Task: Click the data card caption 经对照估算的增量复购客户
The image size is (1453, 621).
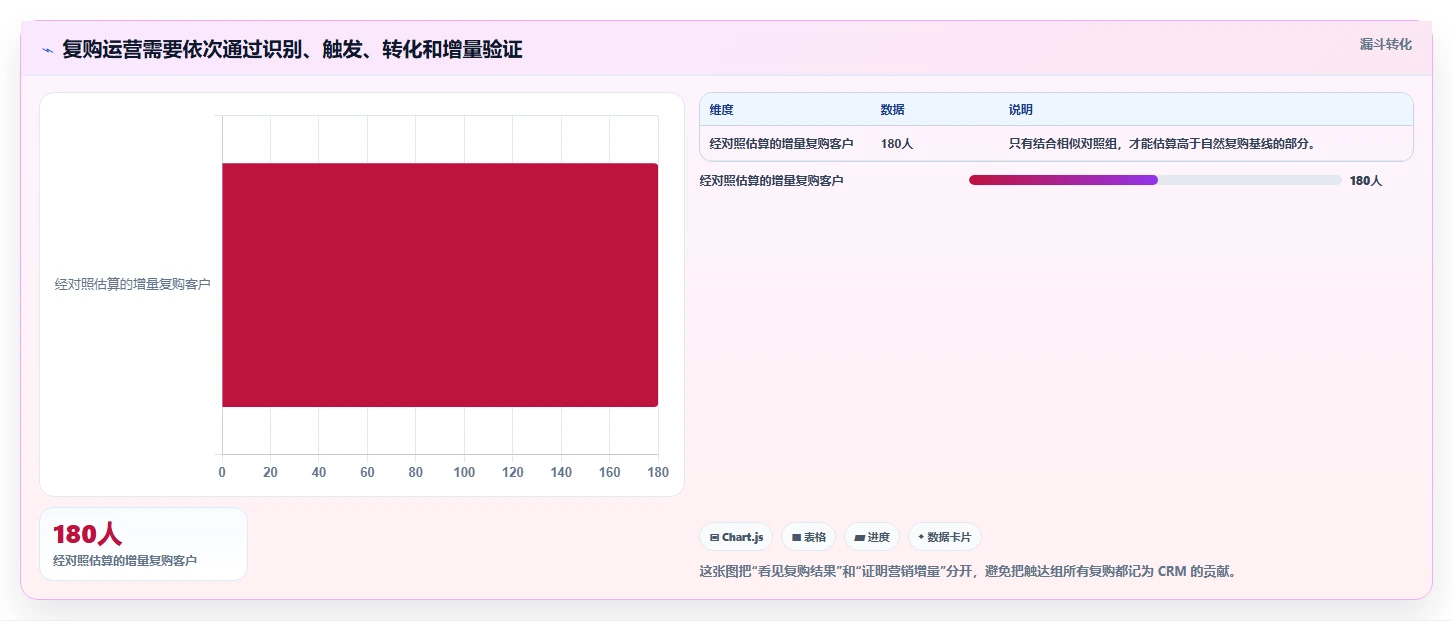Action: pyautogui.click(x=125, y=561)
